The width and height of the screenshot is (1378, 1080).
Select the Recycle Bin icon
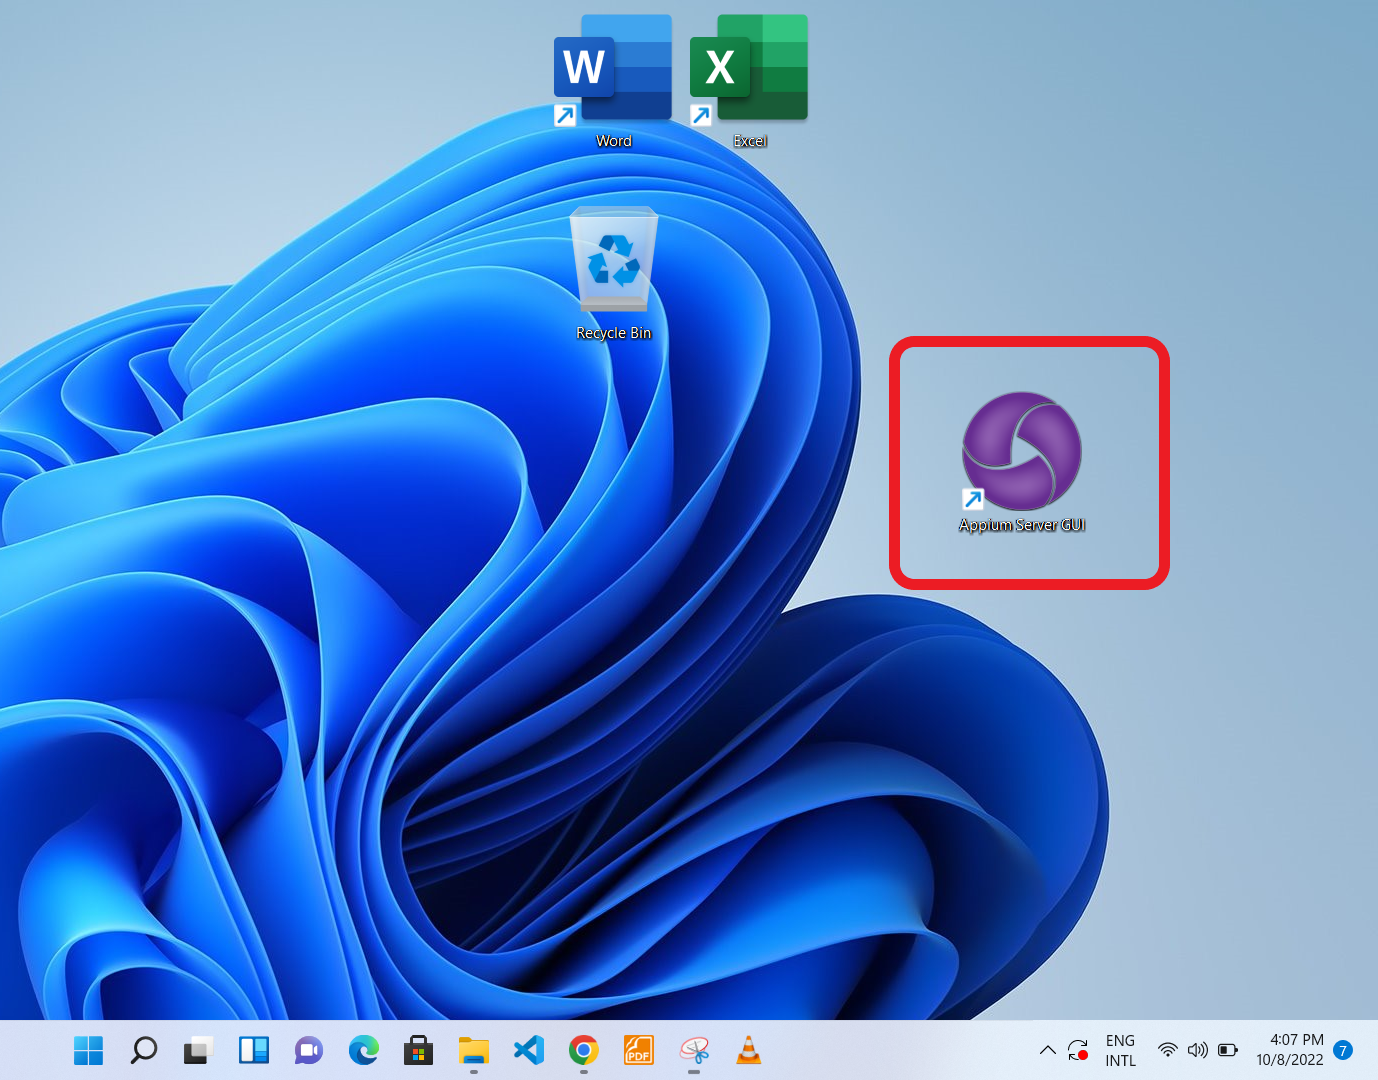point(614,273)
